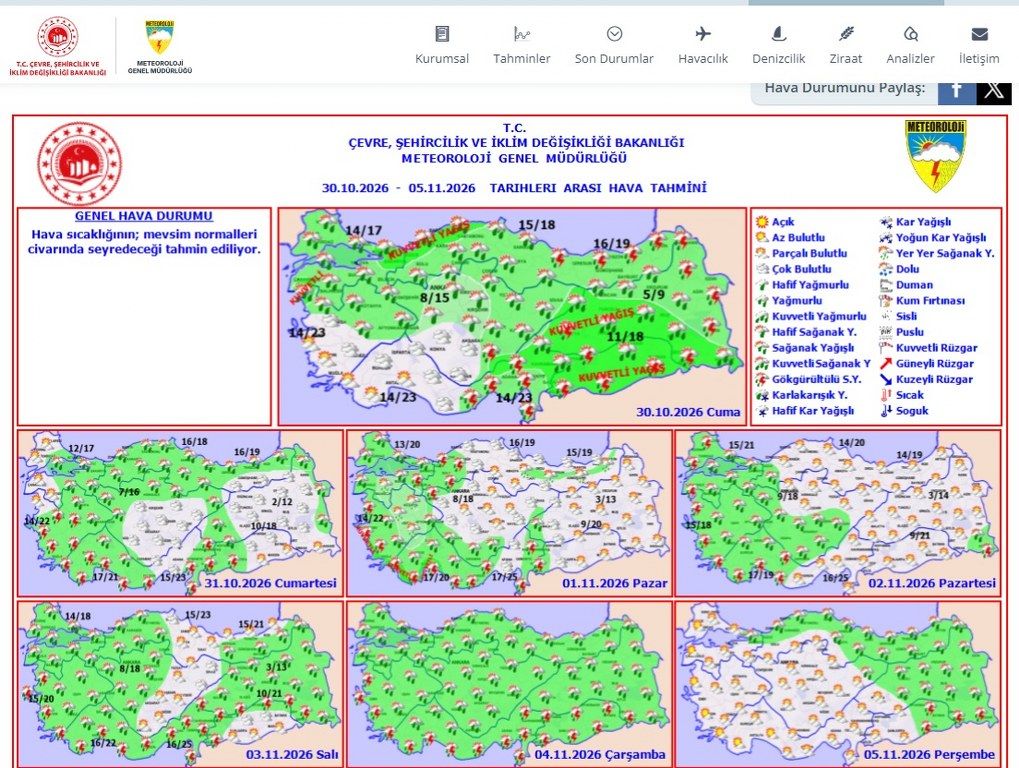The width and height of the screenshot is (1019, 768).
Task: Click the 5/9 temperature on Cuma map
Action: (654, 294)
